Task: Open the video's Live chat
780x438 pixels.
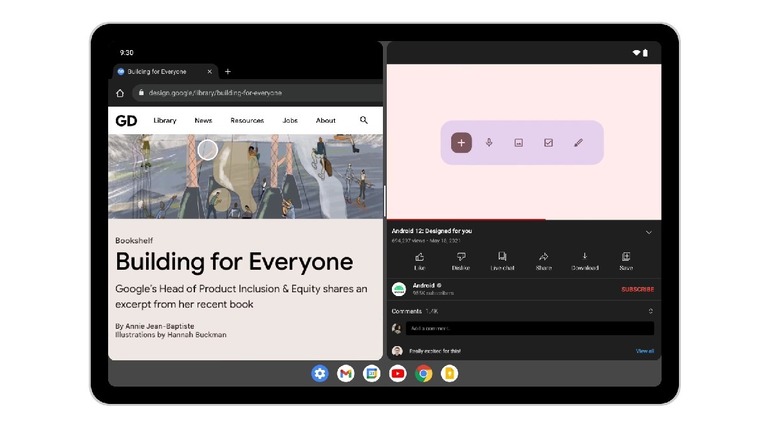Action: click(x=502, y=261)
